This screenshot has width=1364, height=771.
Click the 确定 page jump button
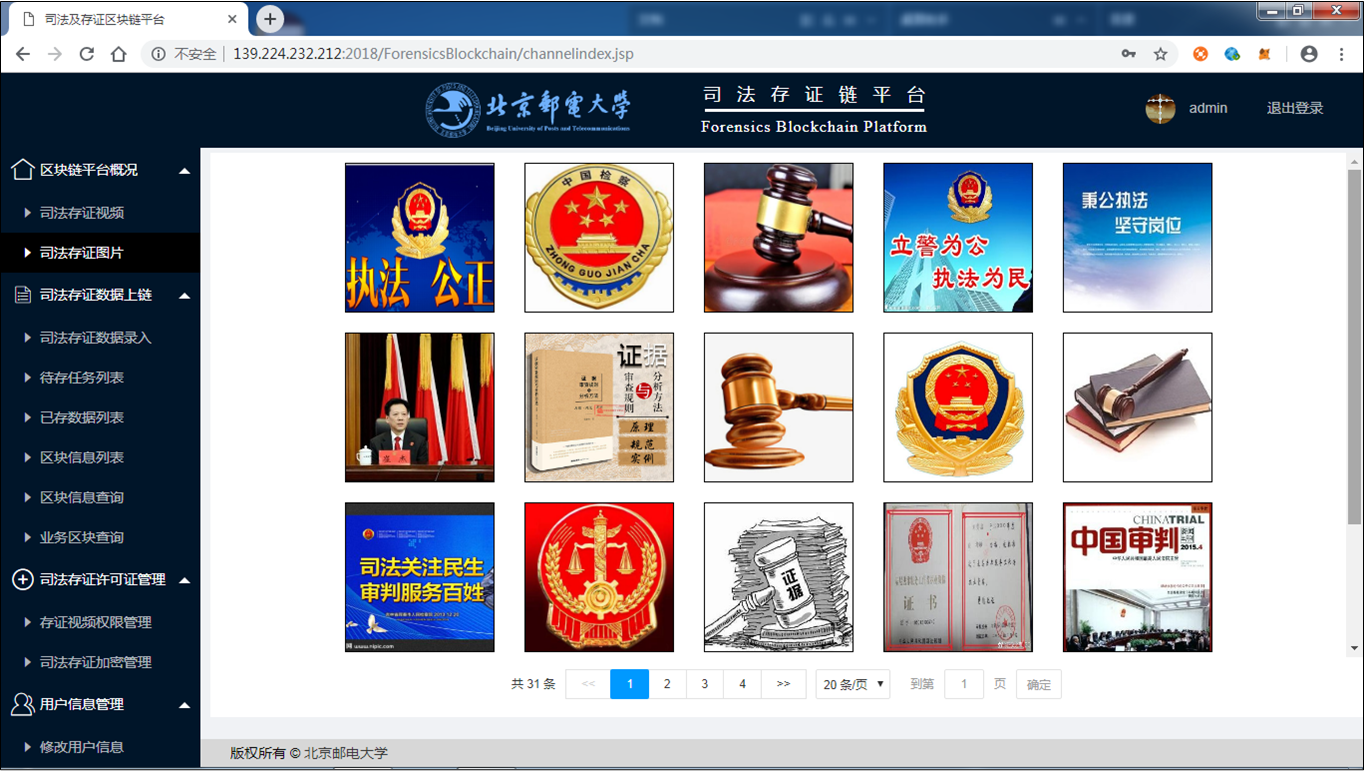[x=1039, y=684]
